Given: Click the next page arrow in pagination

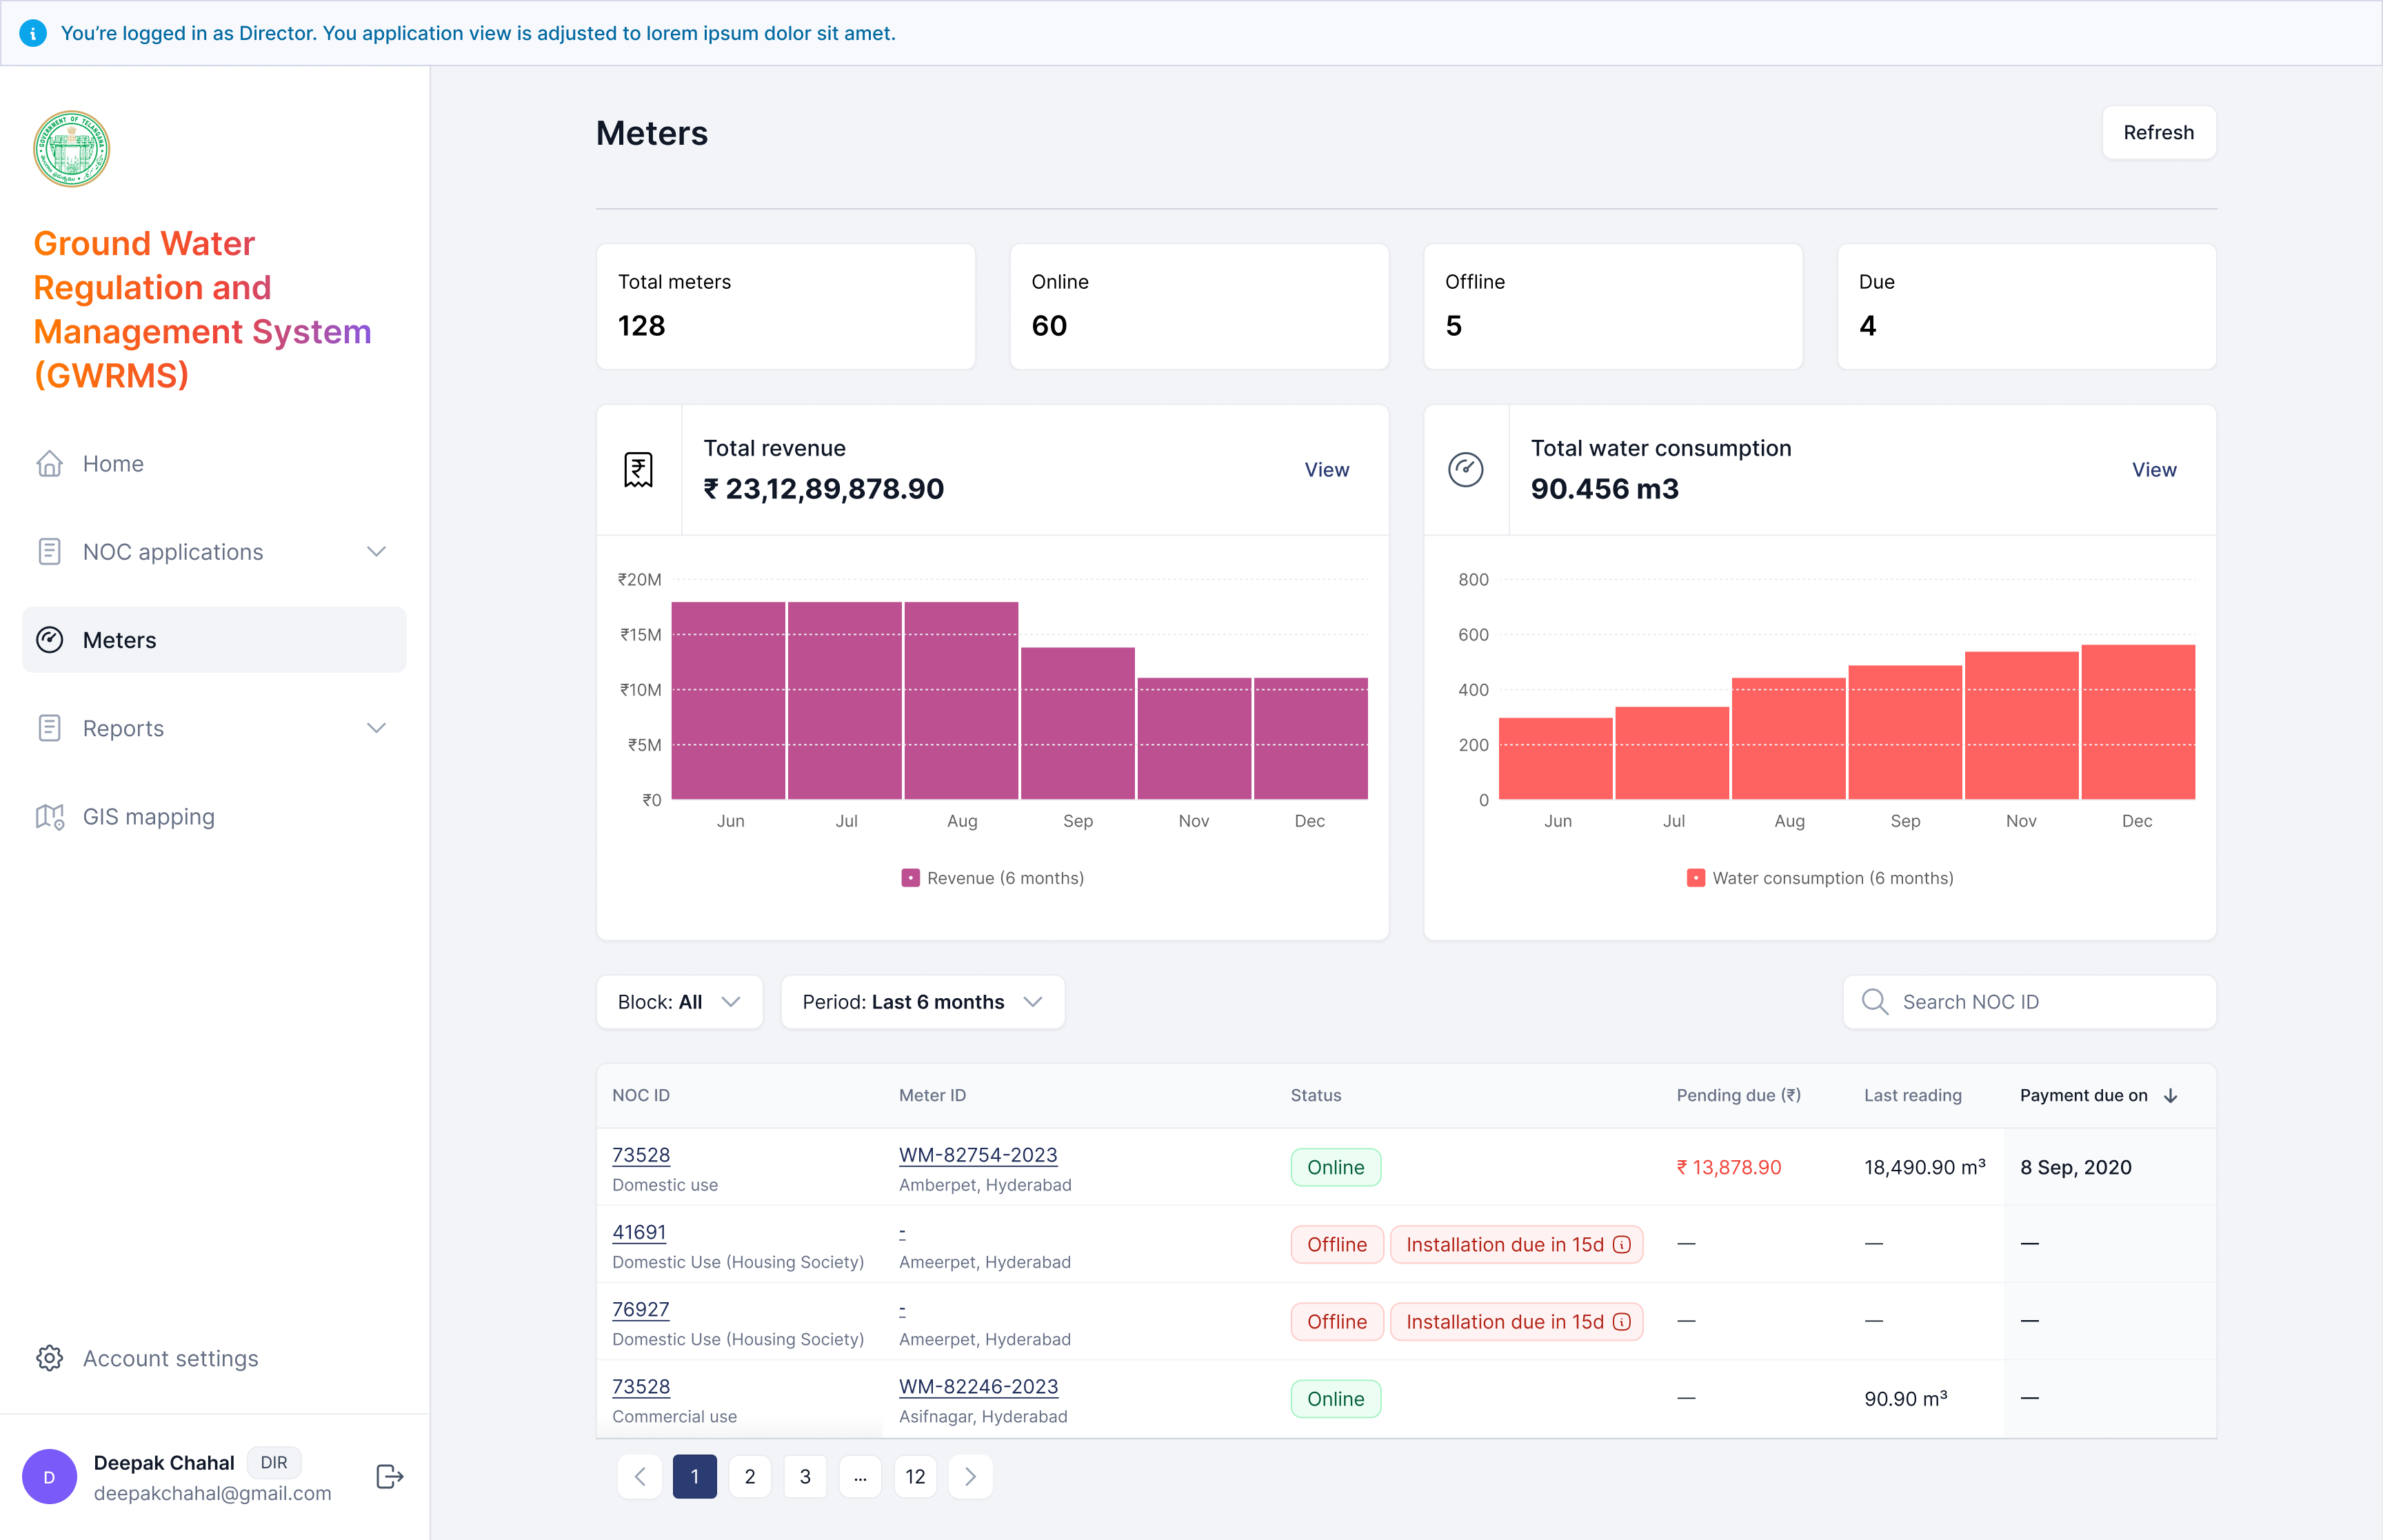Looking at the screenshot, I should pyautogui.click(x=969, y=1476).
